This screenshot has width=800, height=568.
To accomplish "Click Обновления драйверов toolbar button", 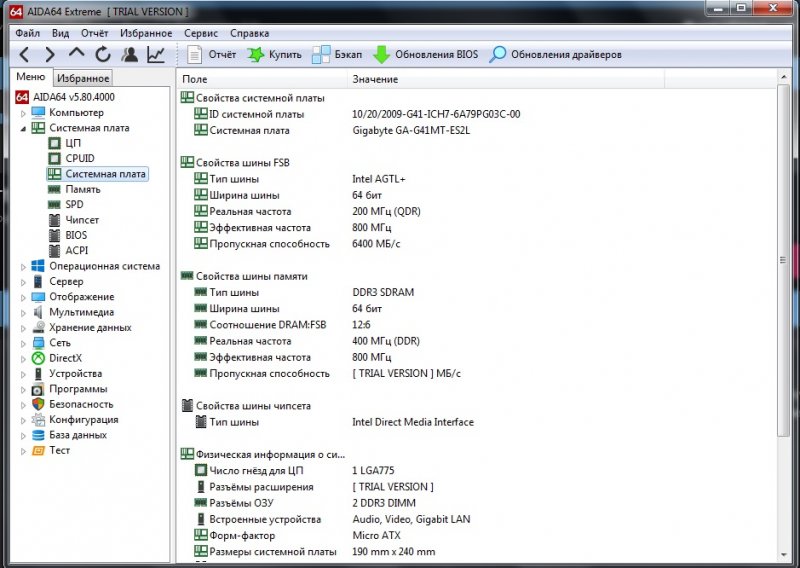I will (555, 54).
